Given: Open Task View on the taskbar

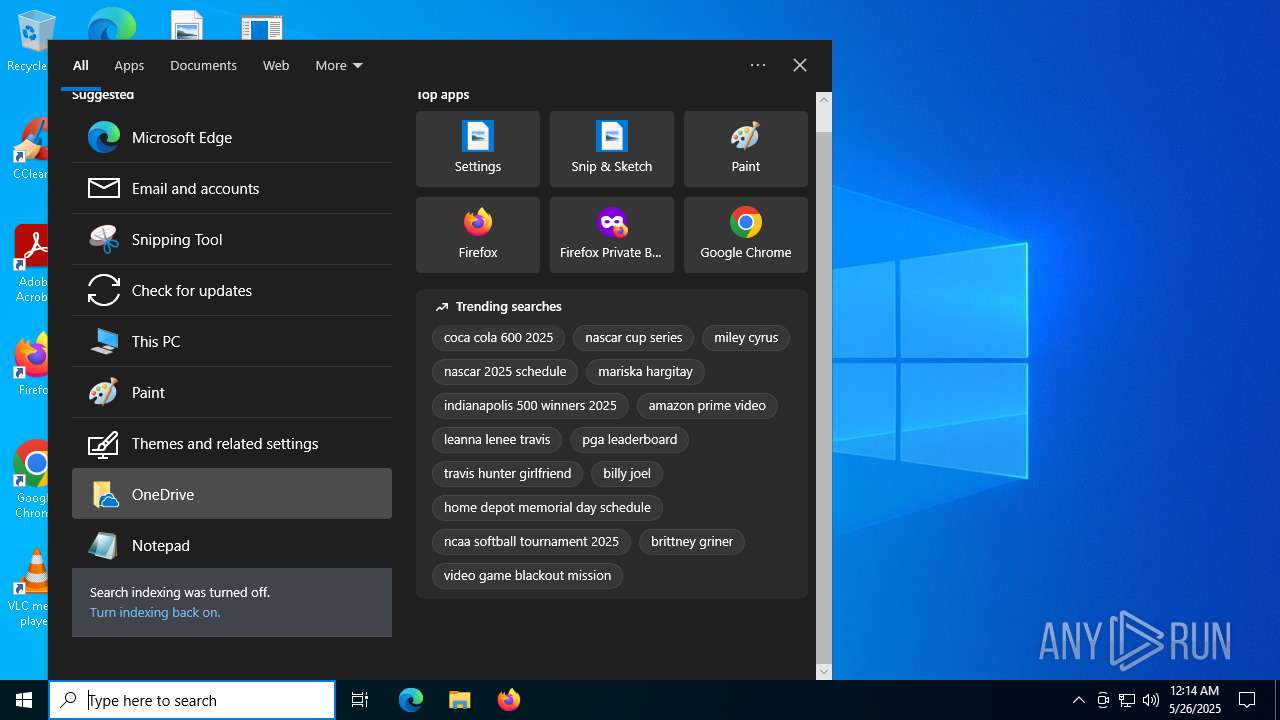Looking at the screenshot, I should point(360,700).
